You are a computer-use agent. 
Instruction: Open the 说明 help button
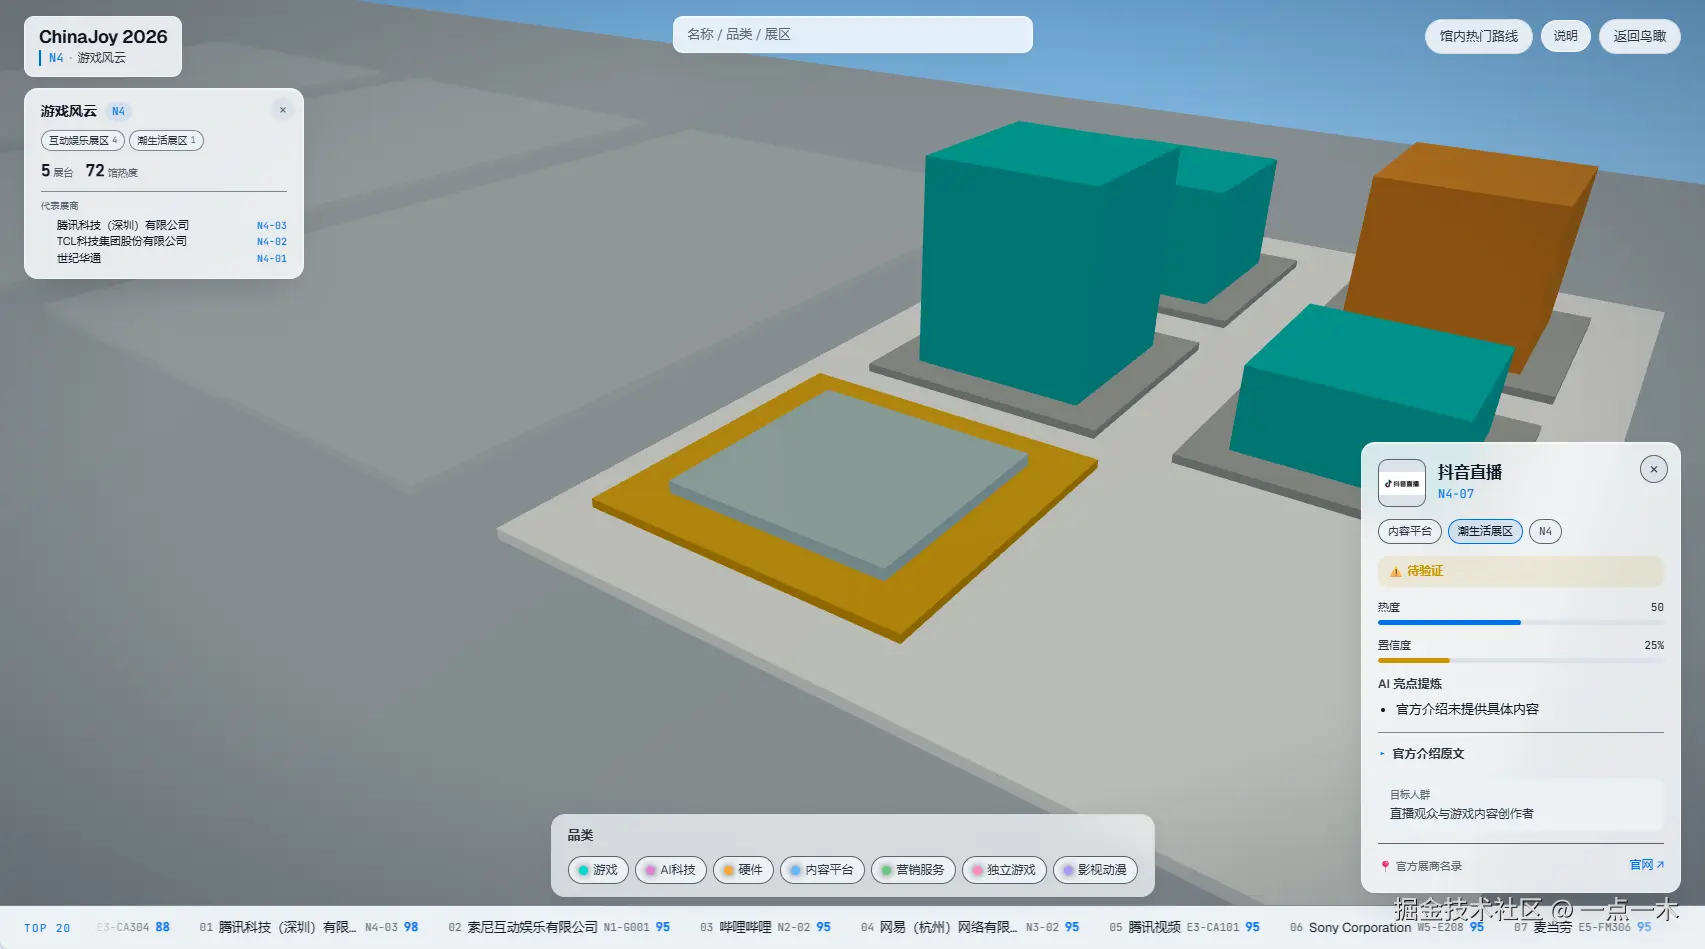[x=1565, y=36]
